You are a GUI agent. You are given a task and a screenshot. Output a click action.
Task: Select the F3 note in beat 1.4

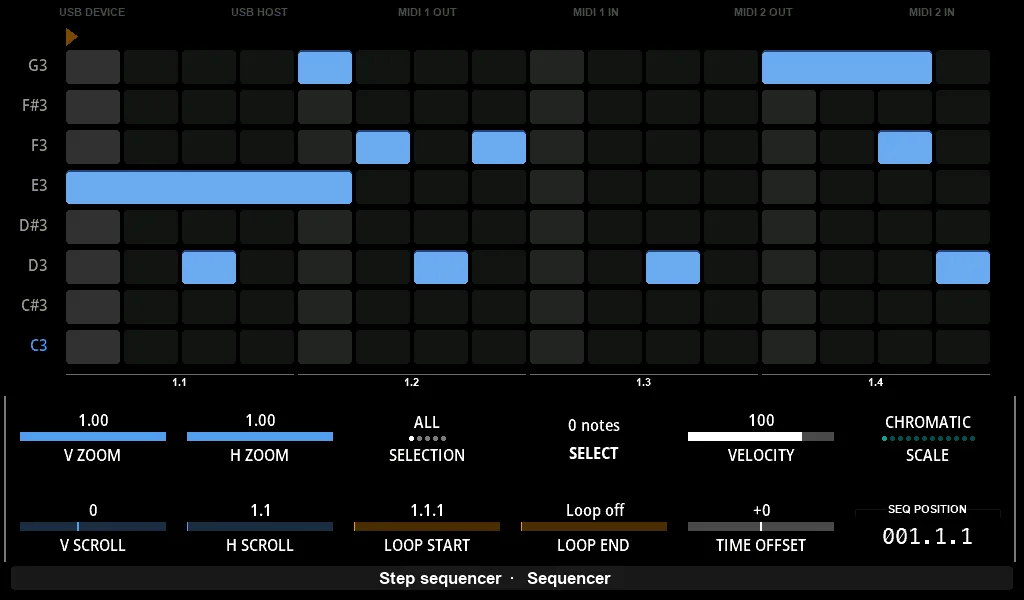click(904, 147)
